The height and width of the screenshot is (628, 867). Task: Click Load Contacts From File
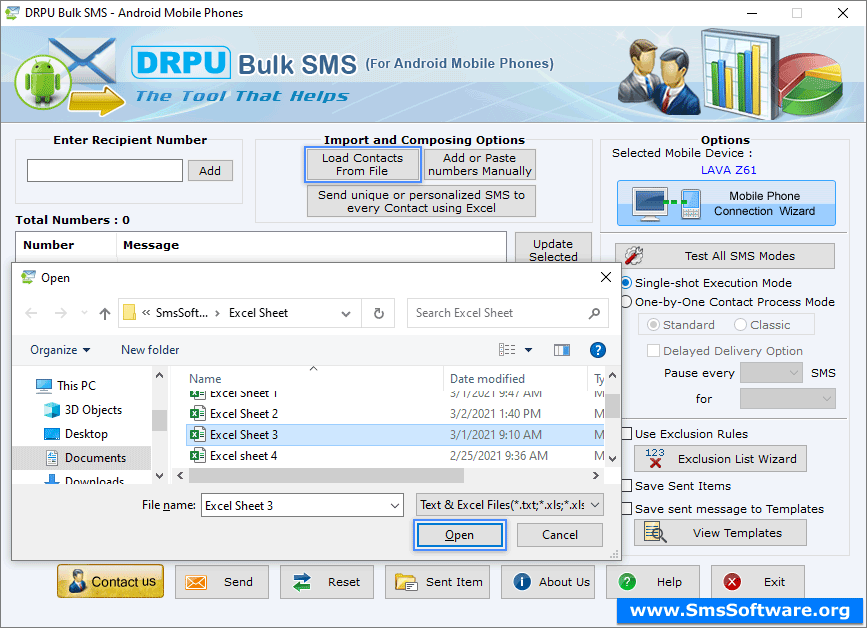pyautogui.click(x=363, y=164)
